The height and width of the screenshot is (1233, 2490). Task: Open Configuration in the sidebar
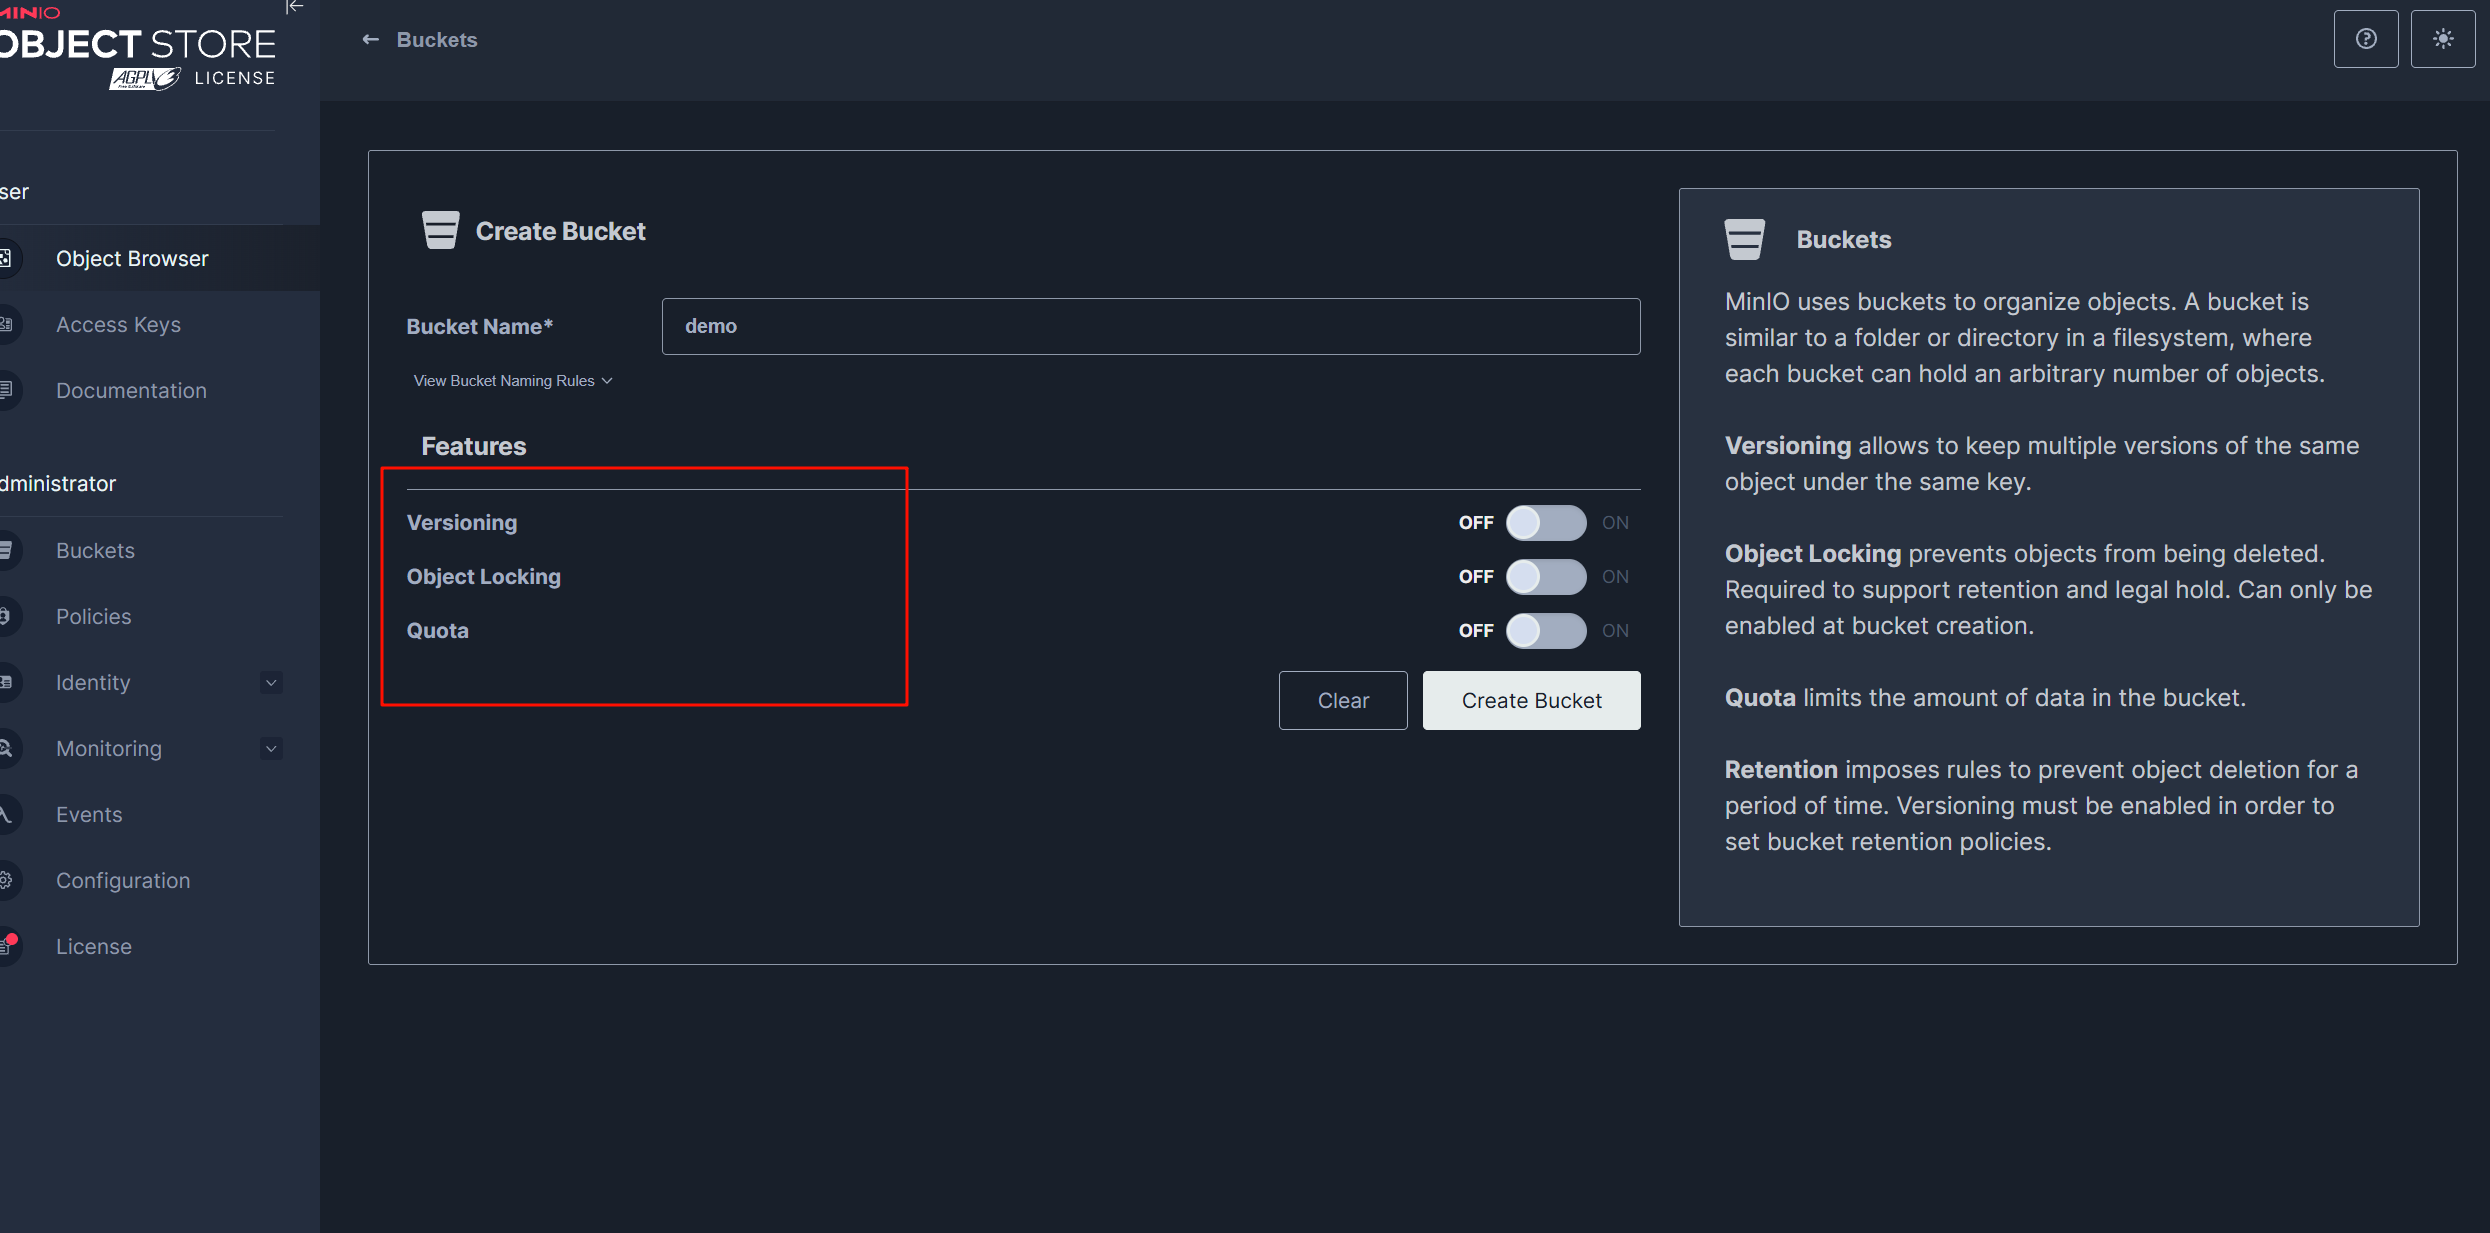[160, 880]
